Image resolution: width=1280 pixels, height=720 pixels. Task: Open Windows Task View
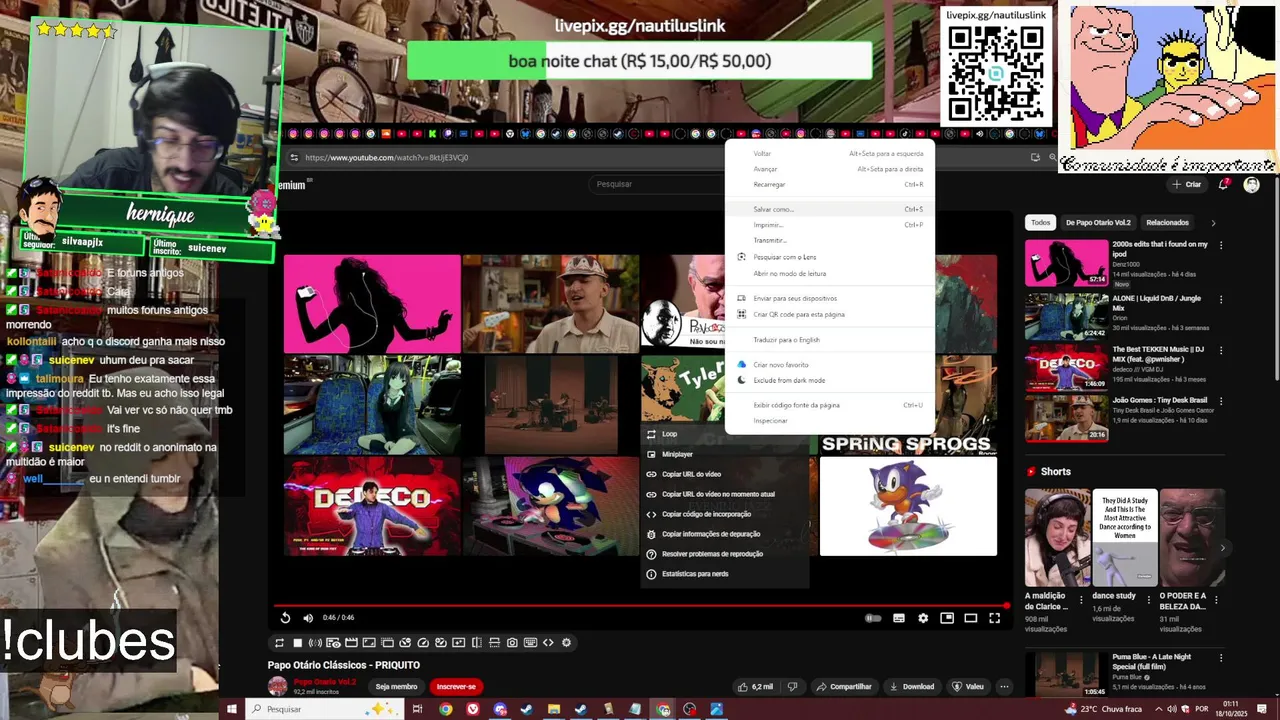(x=417, y=709)
